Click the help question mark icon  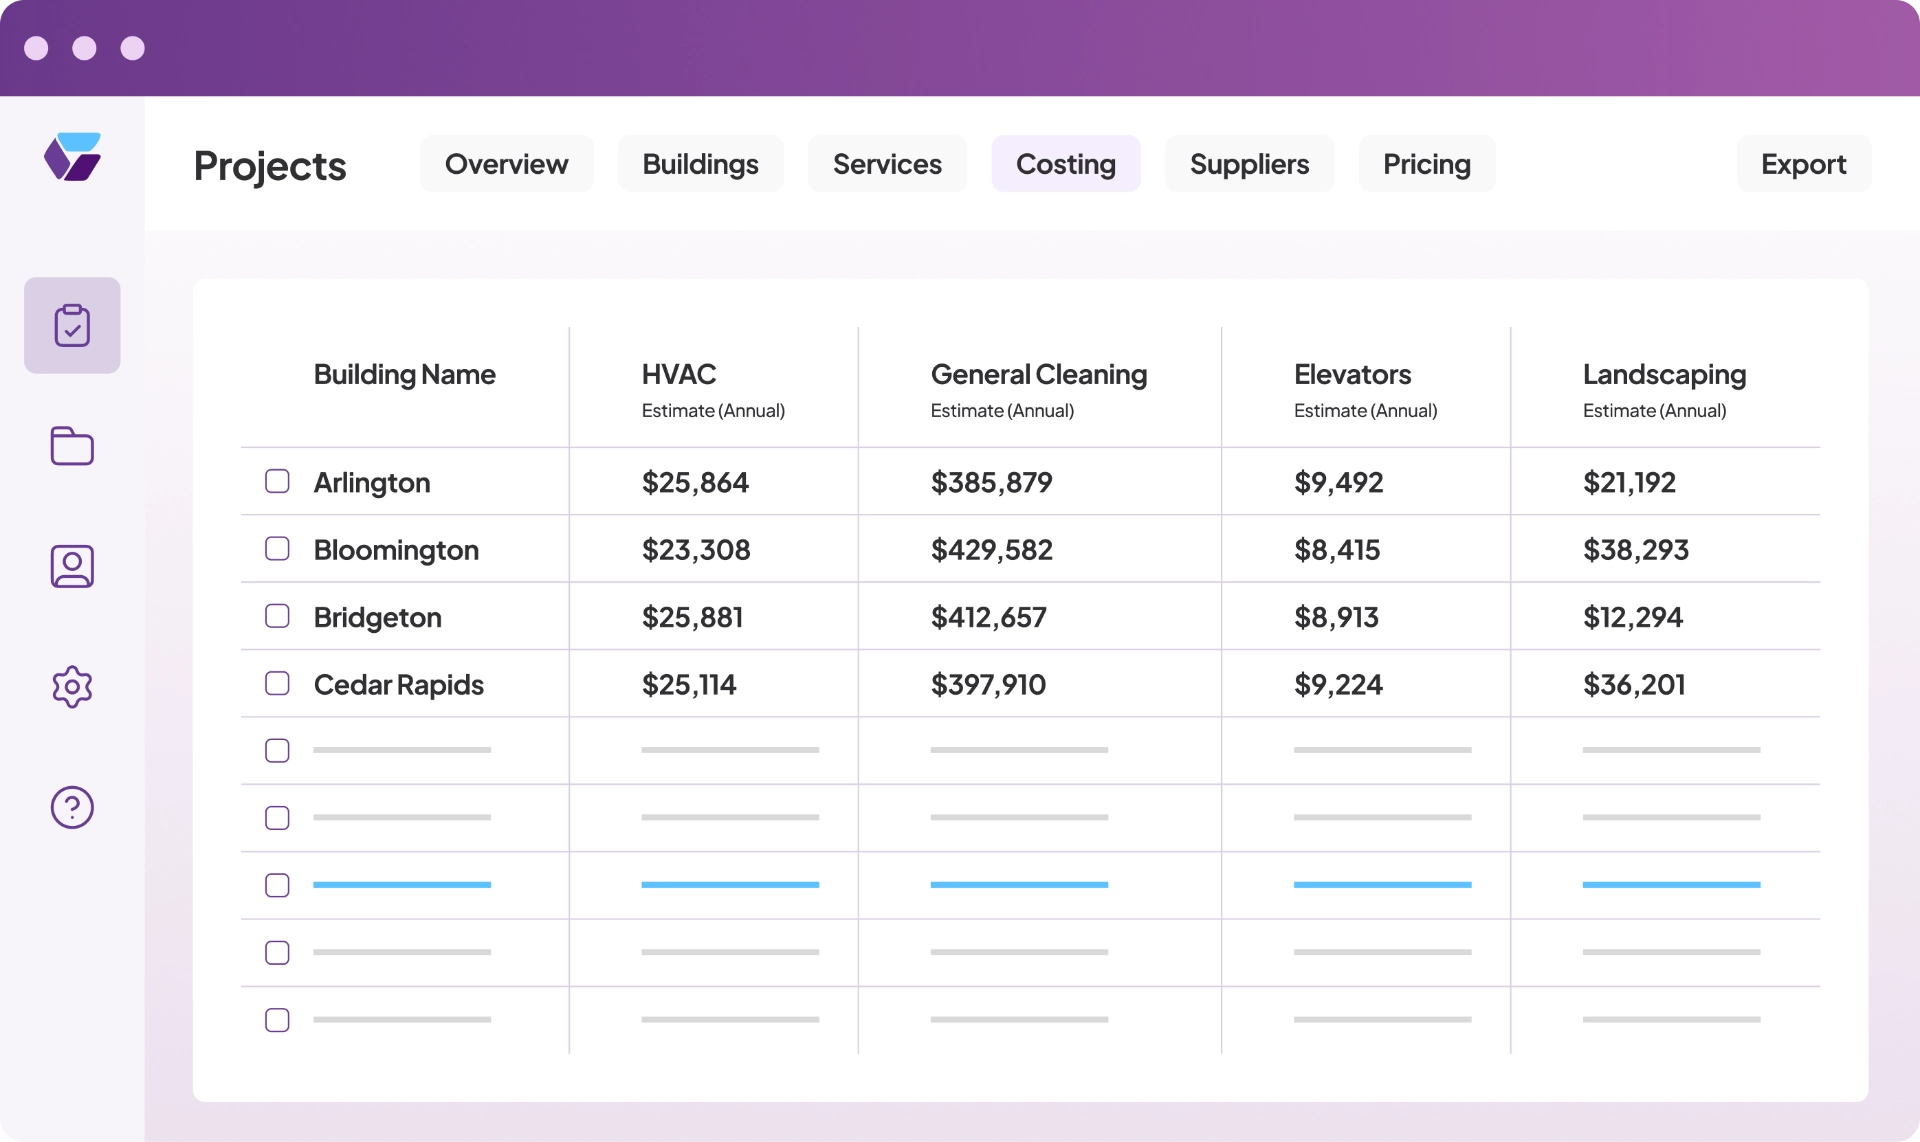click(x=72, y=807)
